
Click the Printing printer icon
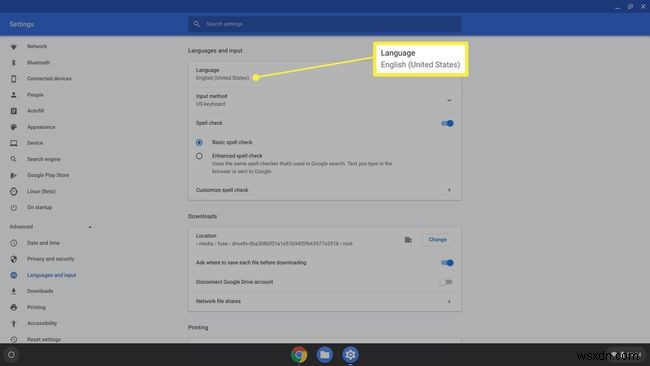tap(14, 308)
